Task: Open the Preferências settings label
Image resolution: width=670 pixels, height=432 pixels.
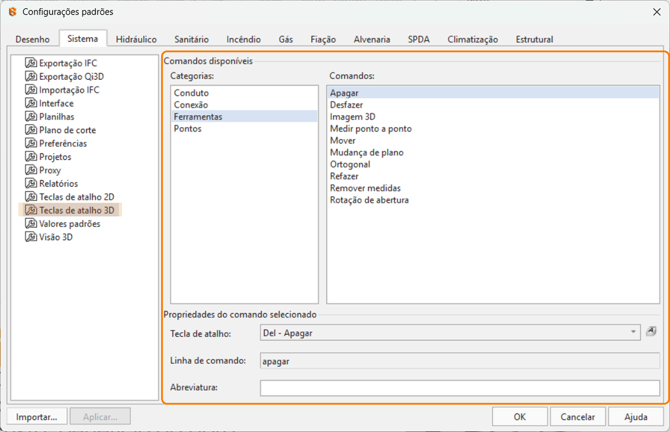Action: (63, 144)
